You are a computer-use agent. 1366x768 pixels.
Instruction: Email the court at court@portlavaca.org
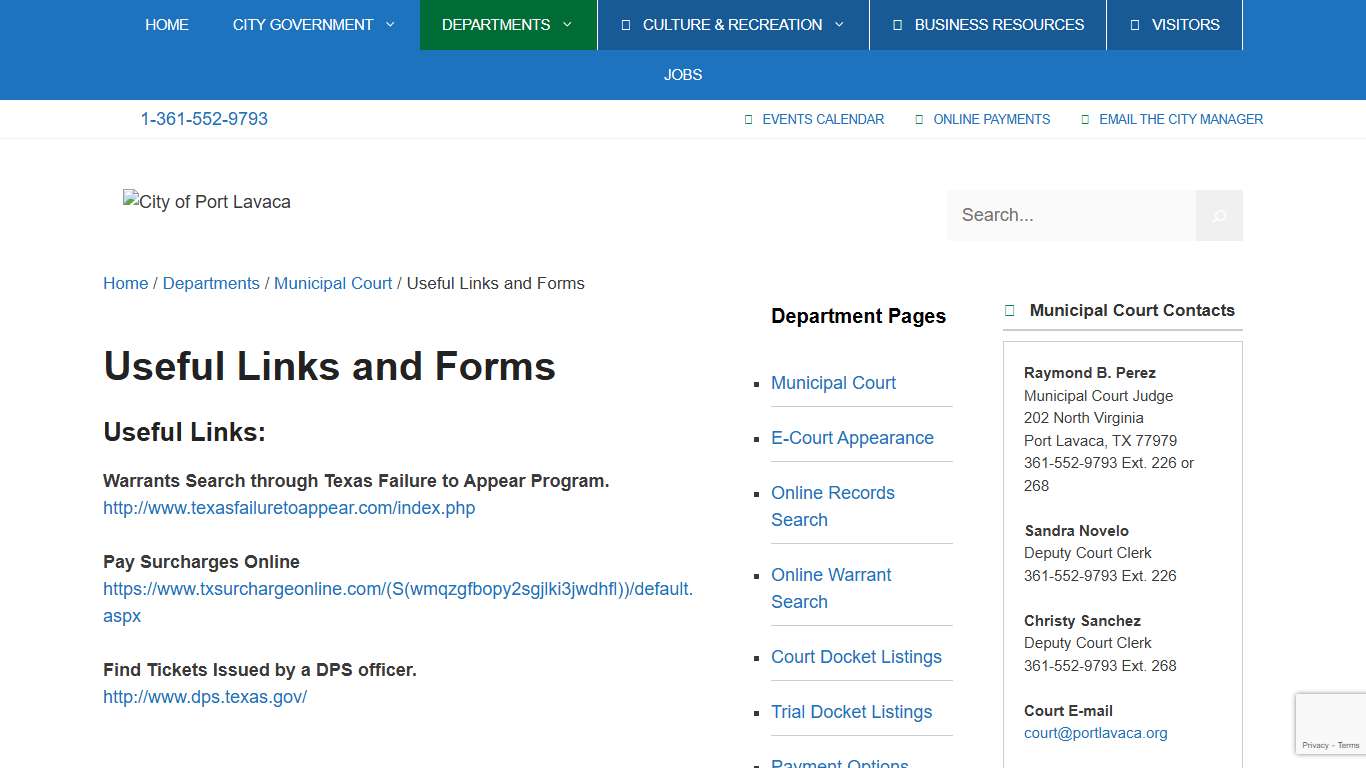pos(1095,732)
